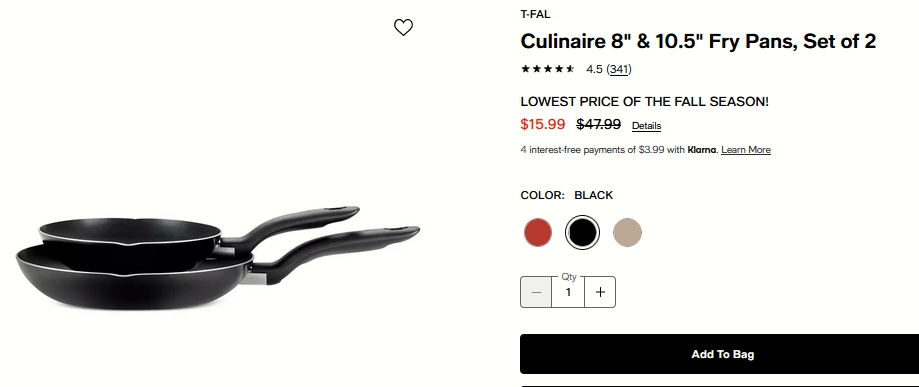The height and width of the screenshot is (387, 919).
Task: Click the star rating icons
Action: (547, 69)
